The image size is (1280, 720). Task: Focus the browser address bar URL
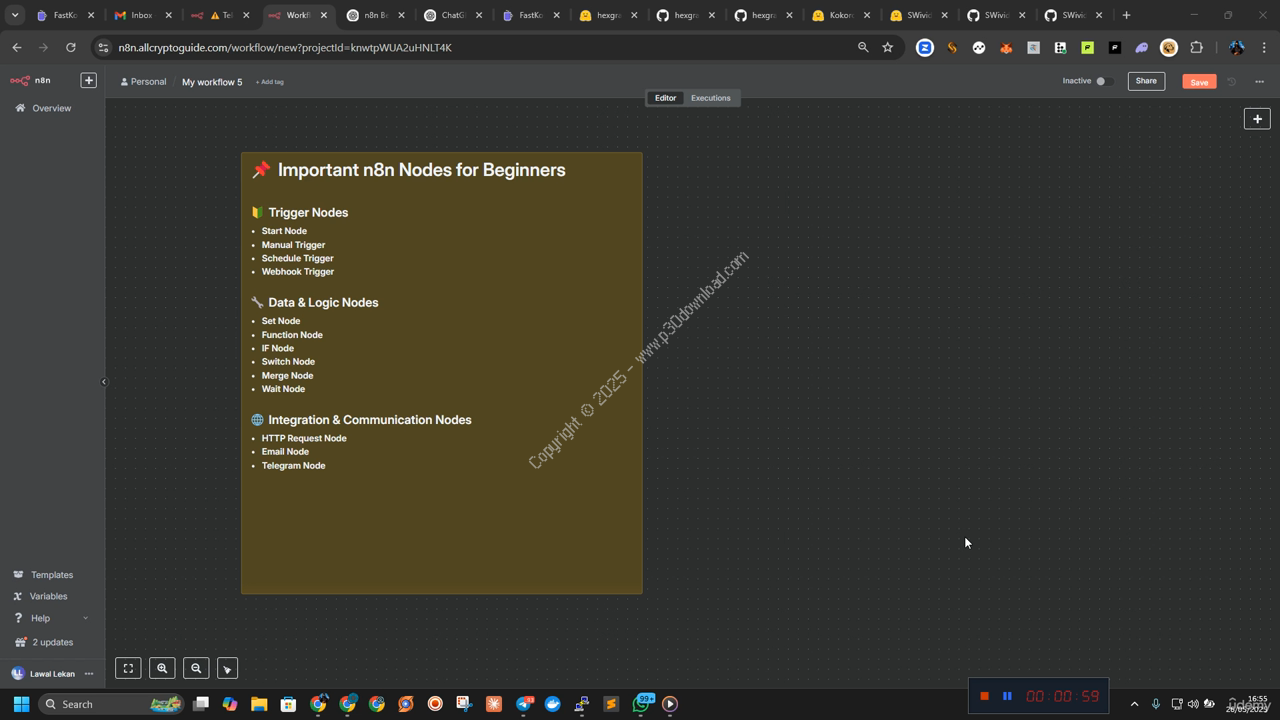pos(285,47)
